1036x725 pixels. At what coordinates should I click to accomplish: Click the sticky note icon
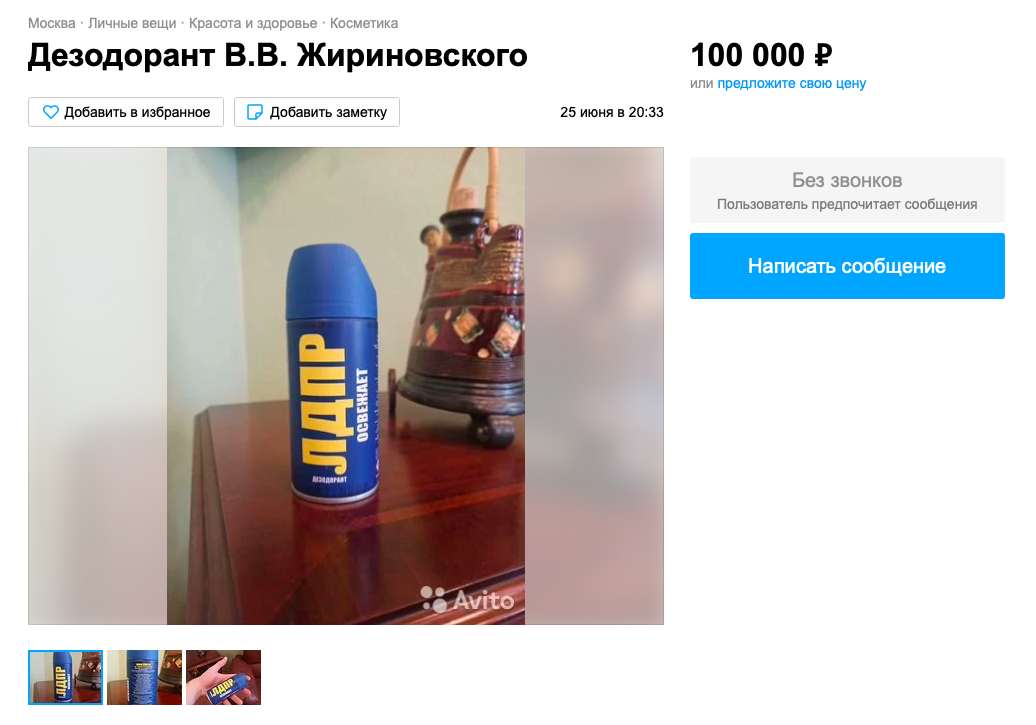[x=254, y=112]
